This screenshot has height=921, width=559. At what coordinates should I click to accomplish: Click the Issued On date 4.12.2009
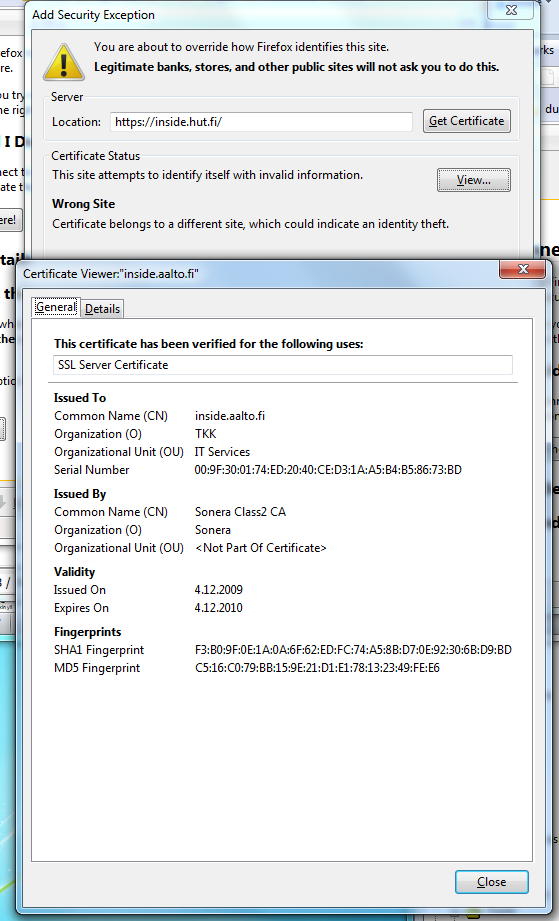tap(218, 590)
